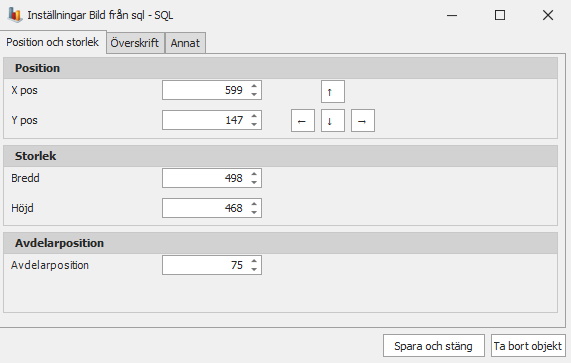Viewport: 571px width, 363px height.
Task: Increase X pos with spinner up arrow
Action: click(254, 86)
